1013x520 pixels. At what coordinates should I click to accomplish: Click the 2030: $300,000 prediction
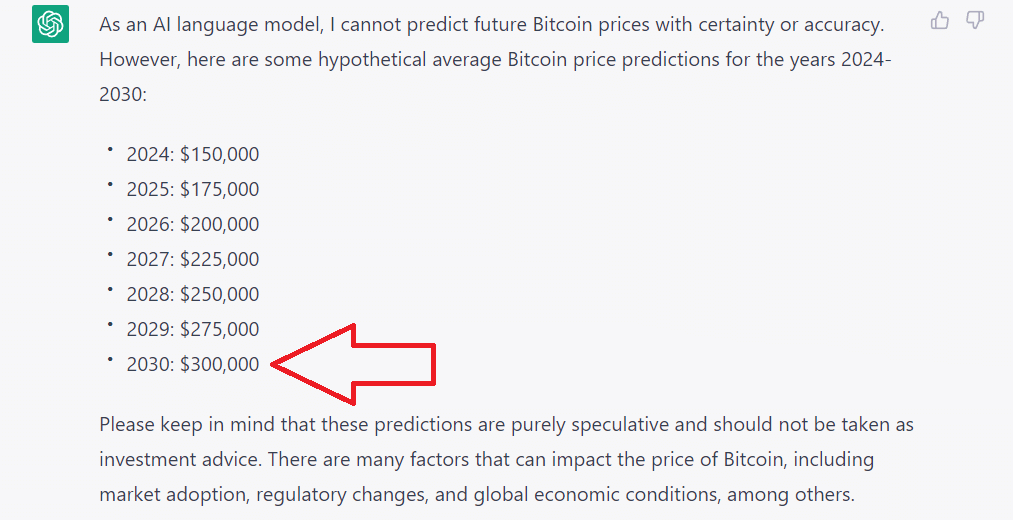pos(192,364)
